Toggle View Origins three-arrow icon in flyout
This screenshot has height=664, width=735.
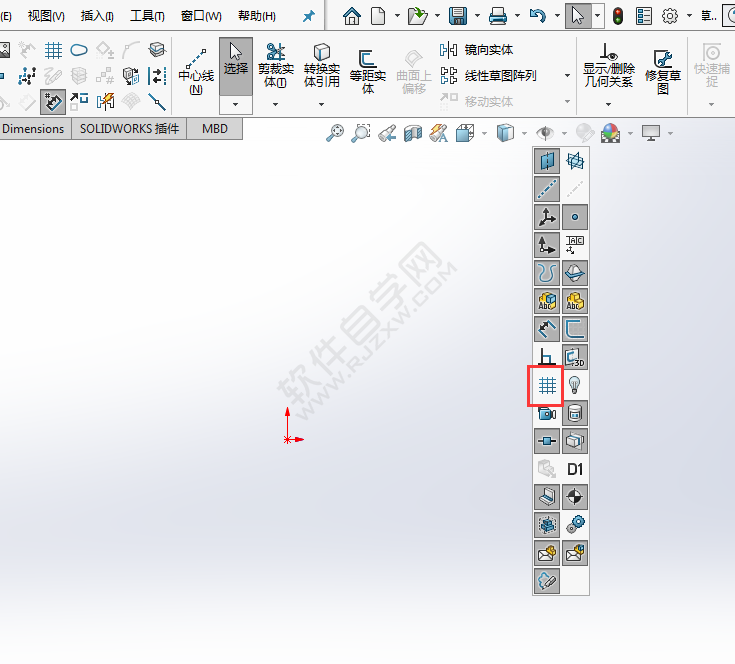547,217
